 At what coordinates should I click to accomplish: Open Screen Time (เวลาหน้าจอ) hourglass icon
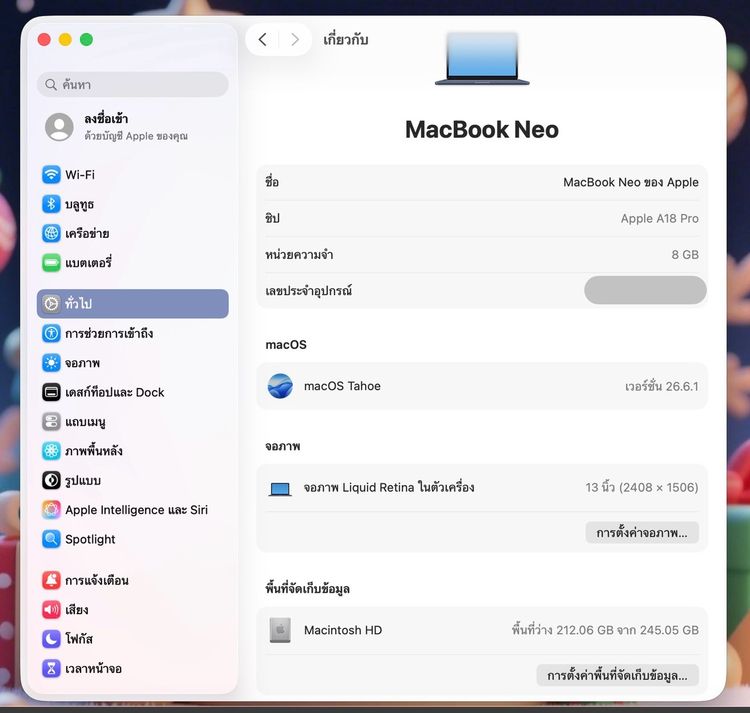coord(51,669)
